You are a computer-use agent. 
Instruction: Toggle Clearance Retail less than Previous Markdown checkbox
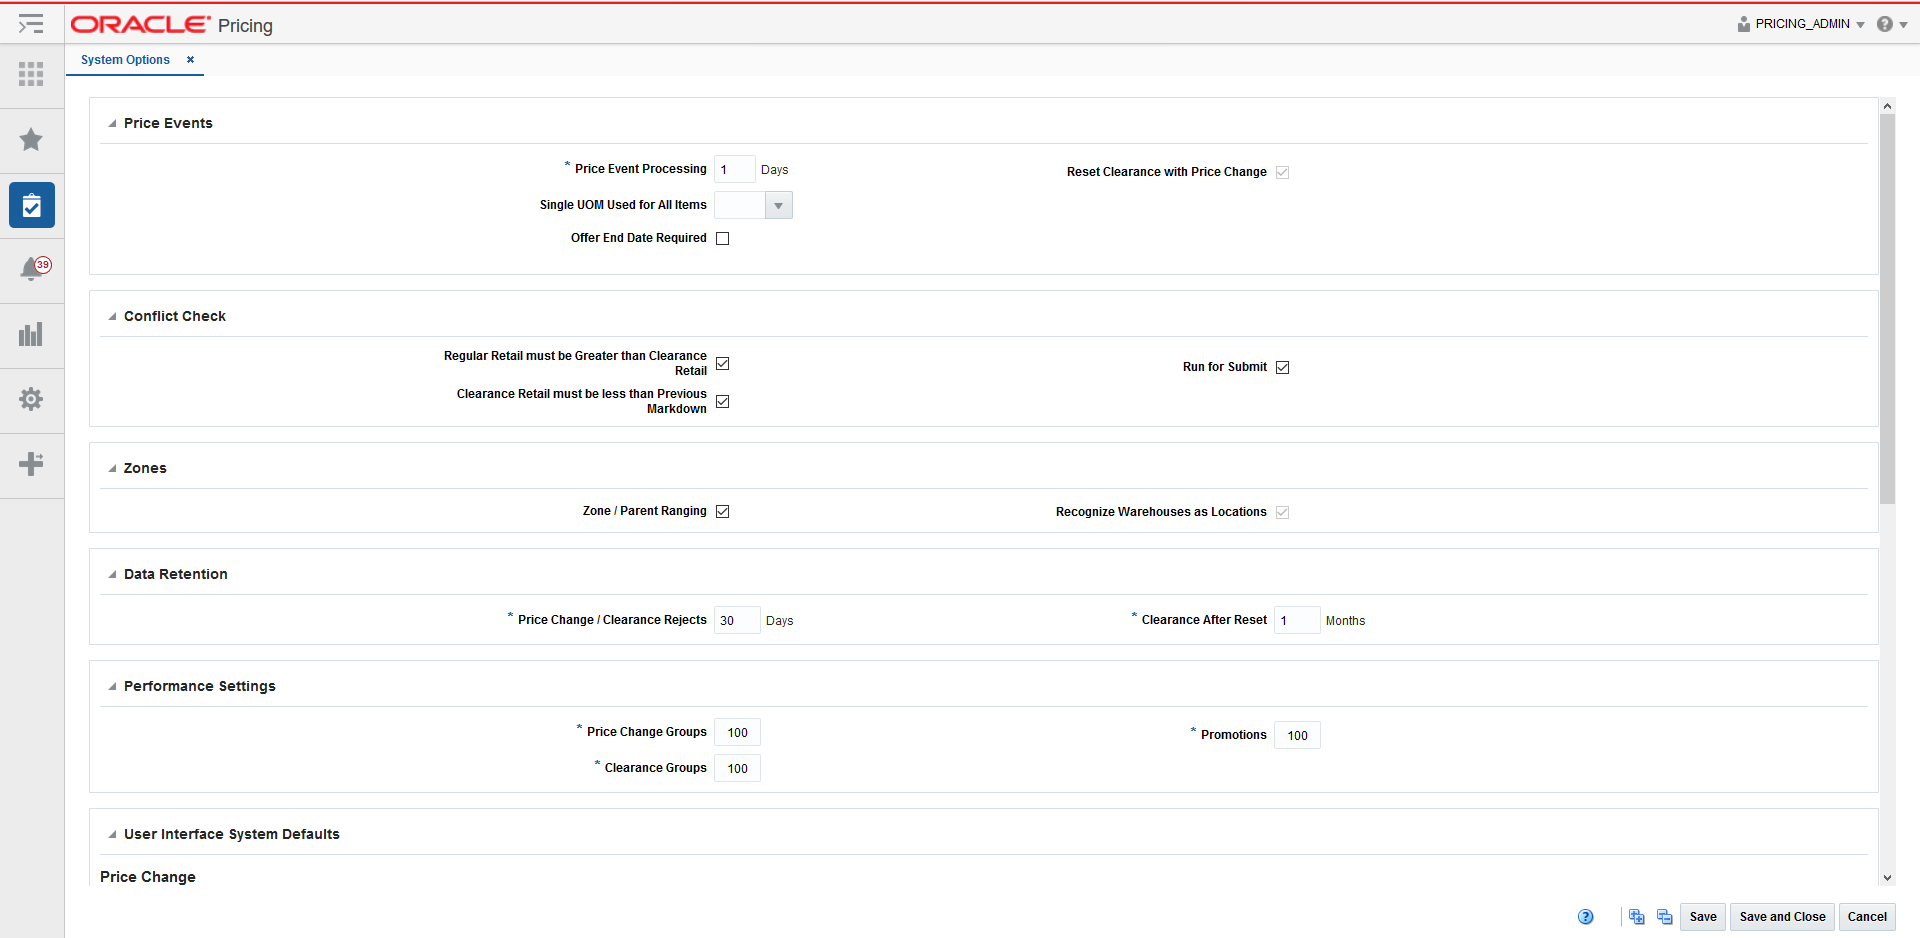tap(723, 401)
